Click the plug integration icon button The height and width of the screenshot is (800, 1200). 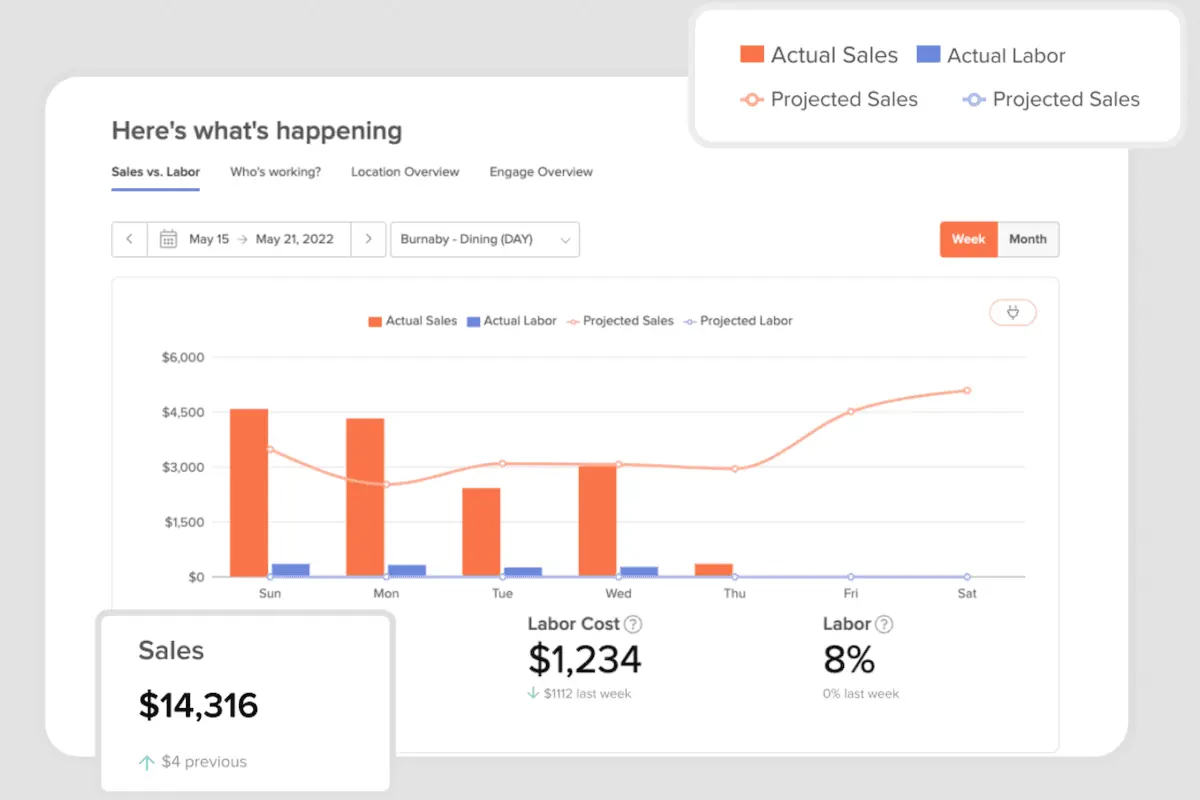(x=1013, y=313)
